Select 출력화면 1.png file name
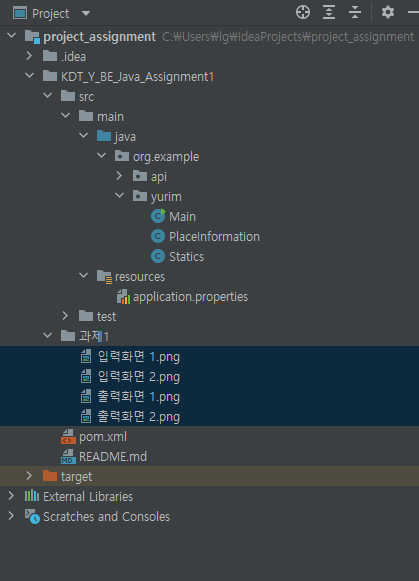Viewport: 419px width, 581px height. [139, 397]
